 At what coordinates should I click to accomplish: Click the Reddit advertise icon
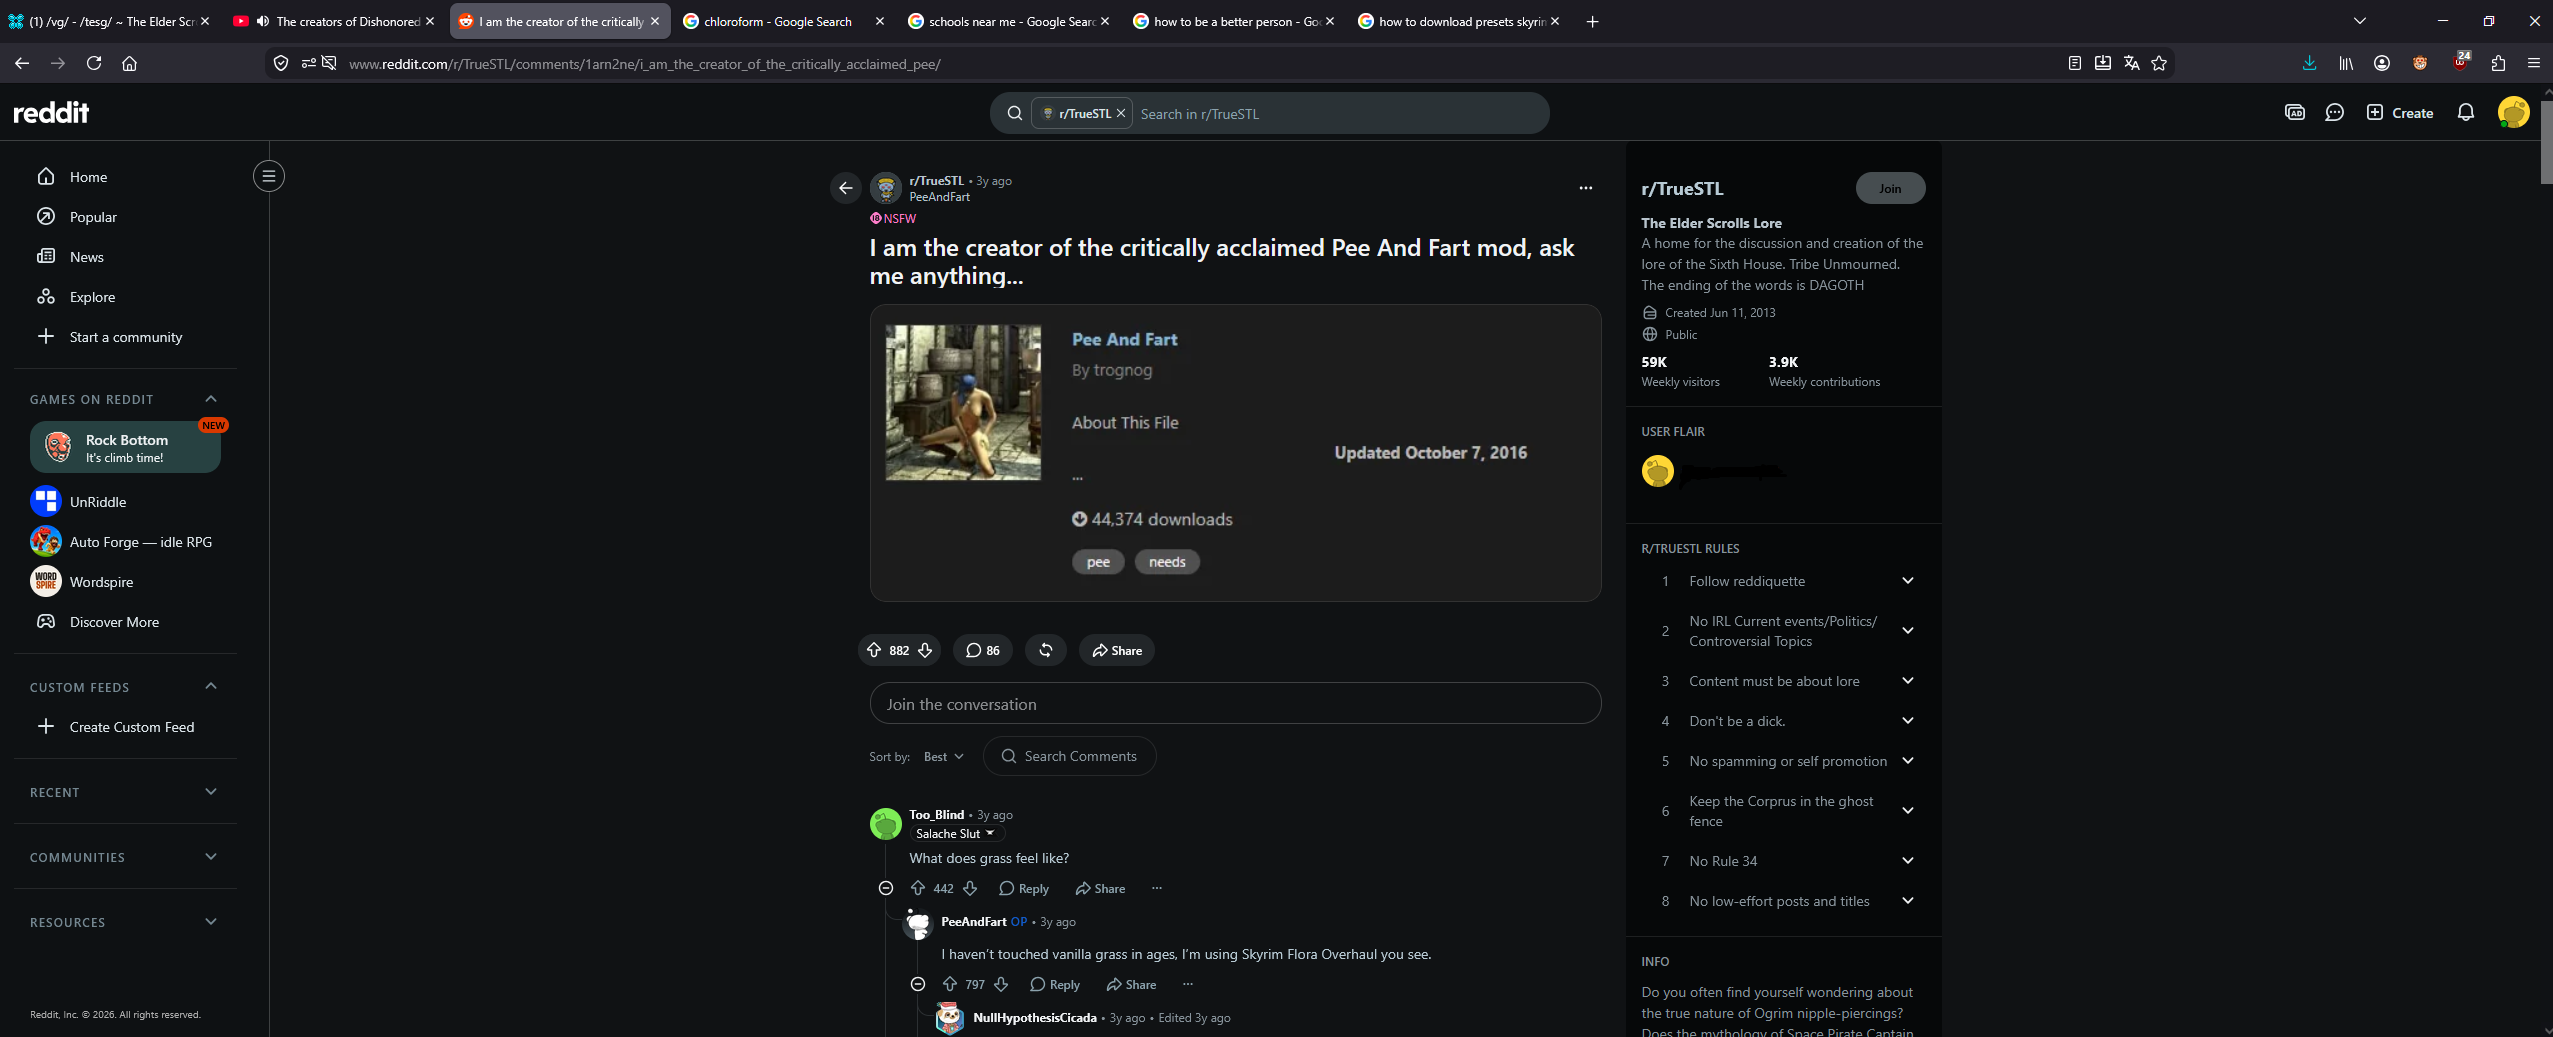pos(2295,113)
